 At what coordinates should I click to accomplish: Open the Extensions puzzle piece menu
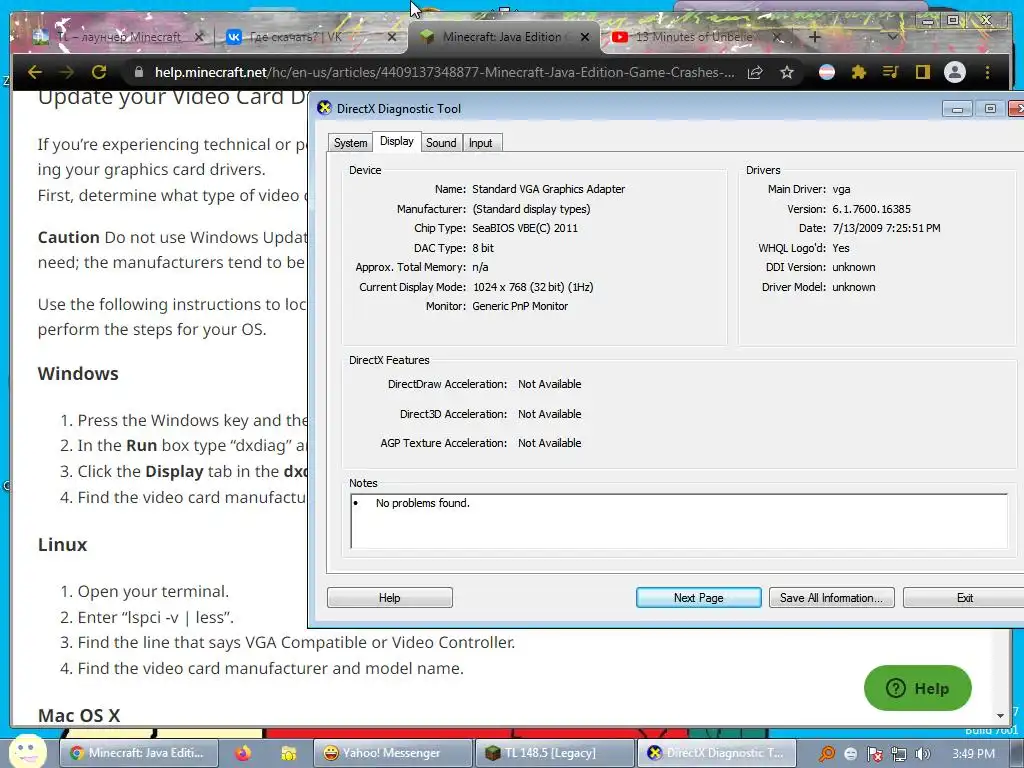[859, 72]
